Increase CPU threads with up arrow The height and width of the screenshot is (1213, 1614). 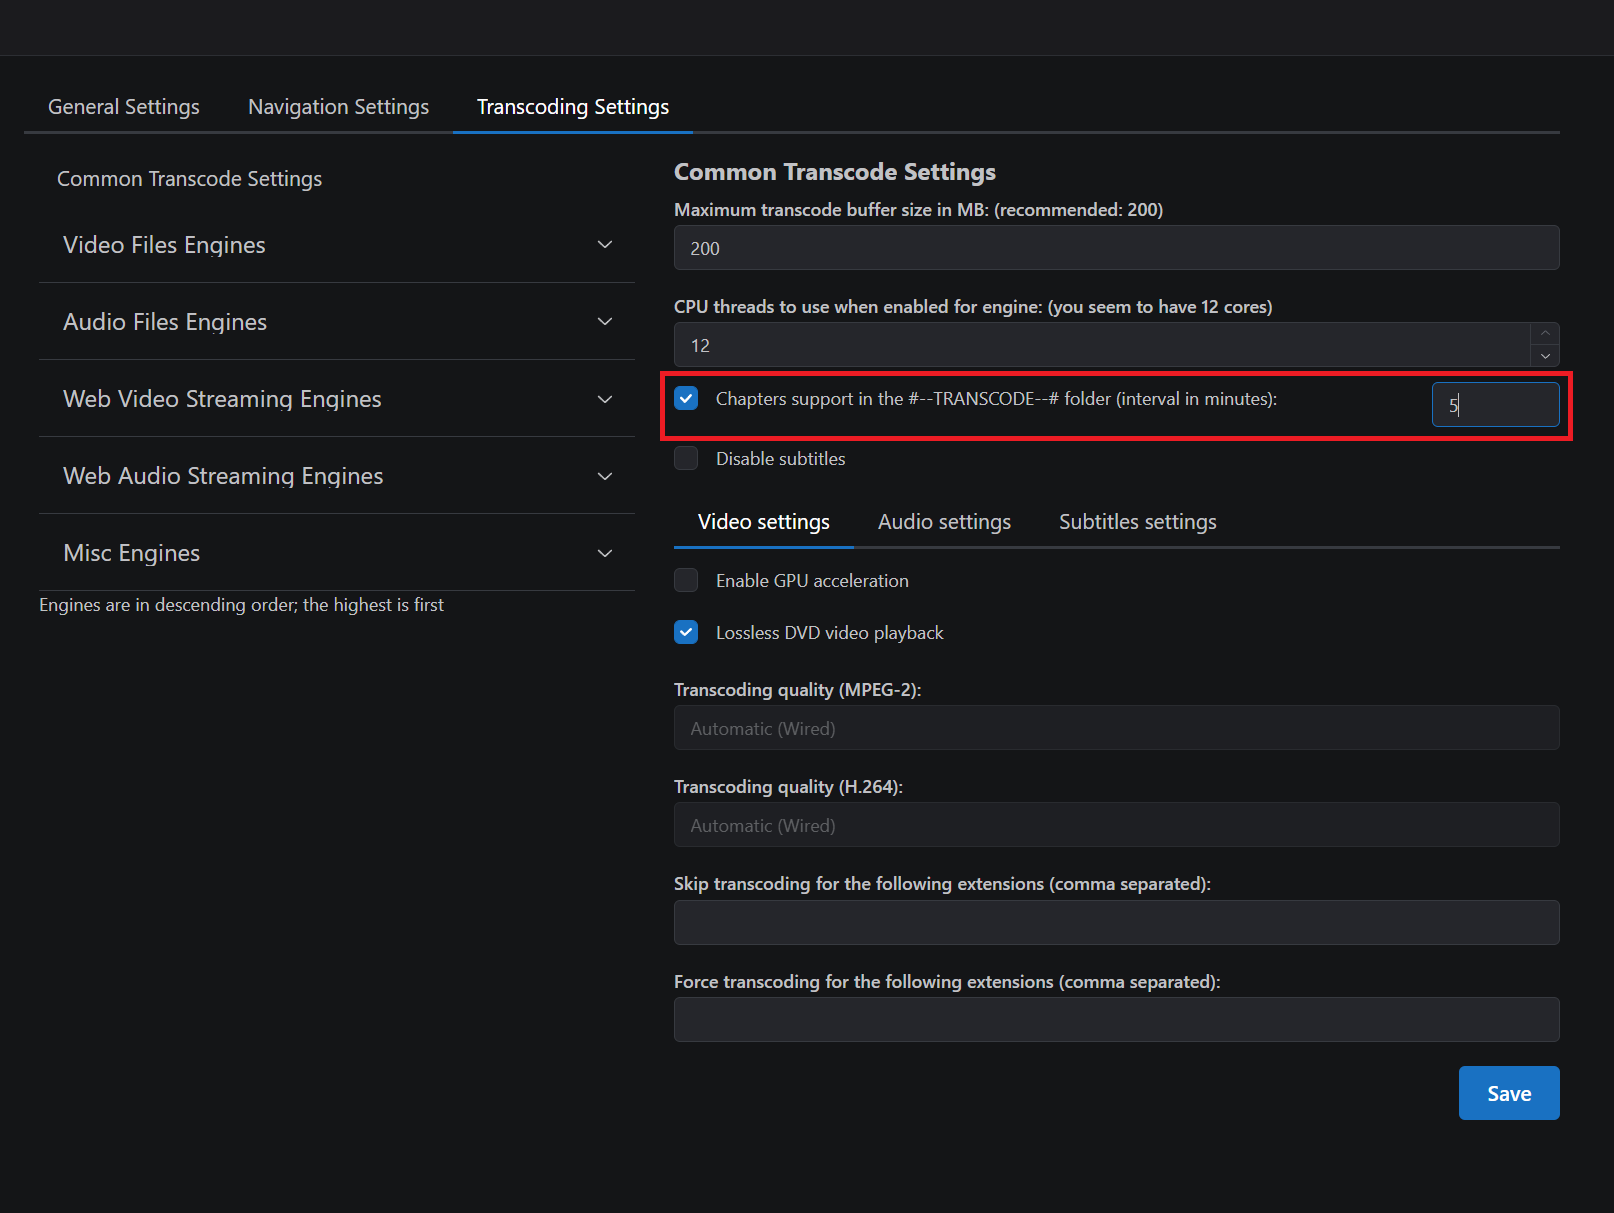[1545, 333]
